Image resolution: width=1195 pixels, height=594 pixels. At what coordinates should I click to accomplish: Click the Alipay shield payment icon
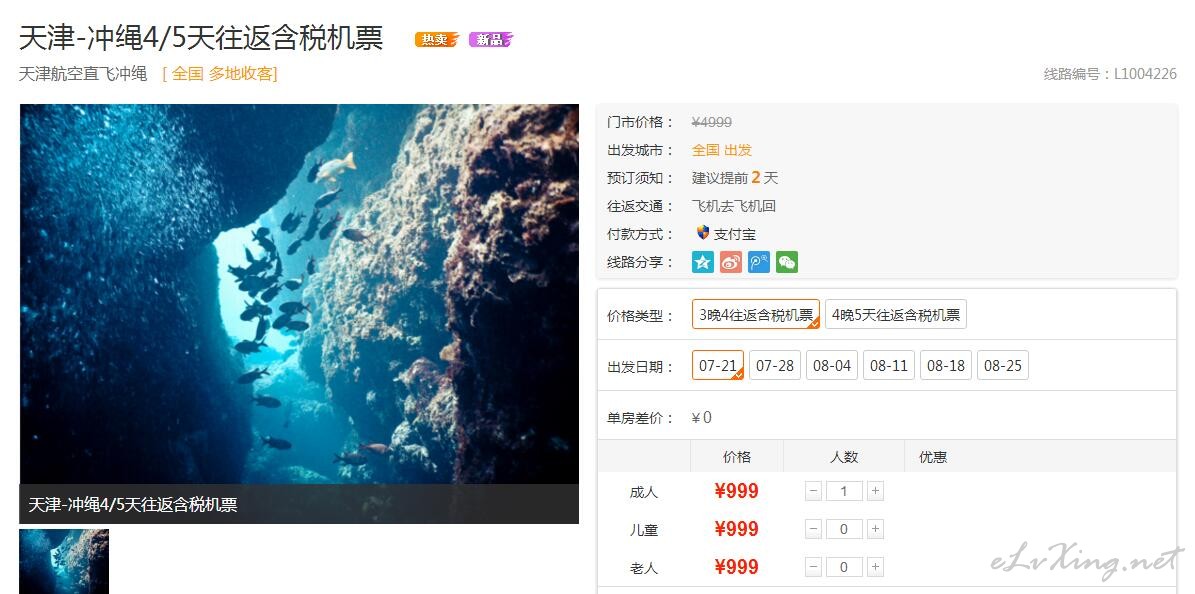pyautogui.click(x=703, y=233)
